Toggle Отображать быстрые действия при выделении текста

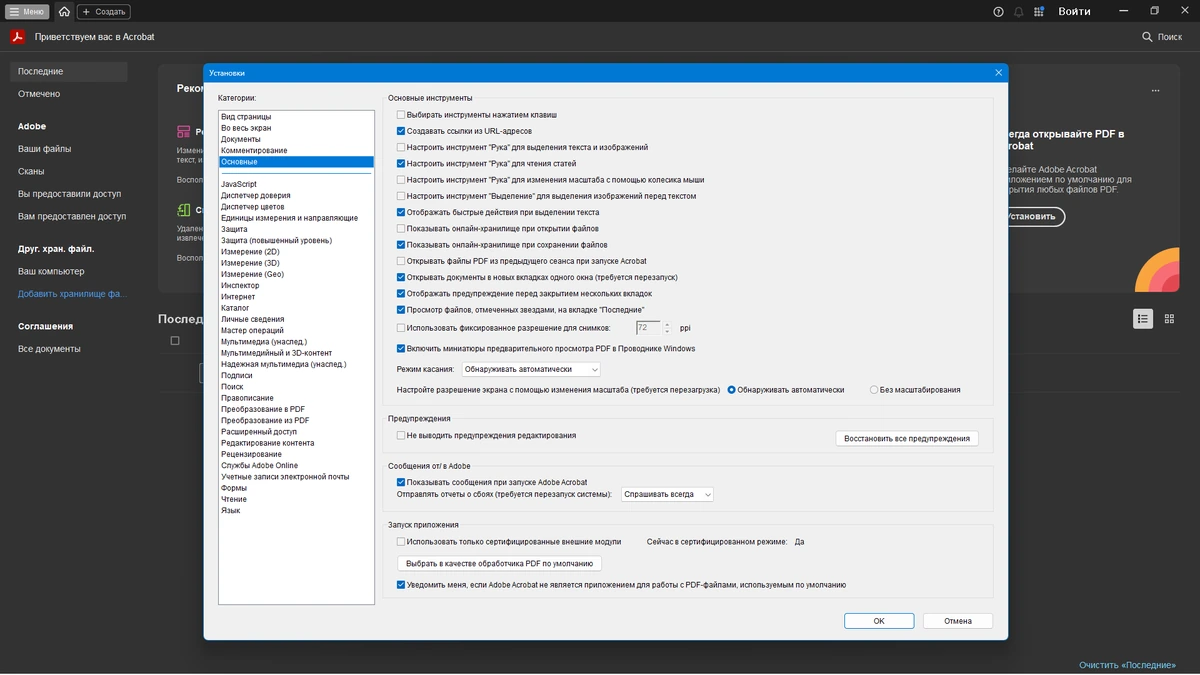pos(401,212)
